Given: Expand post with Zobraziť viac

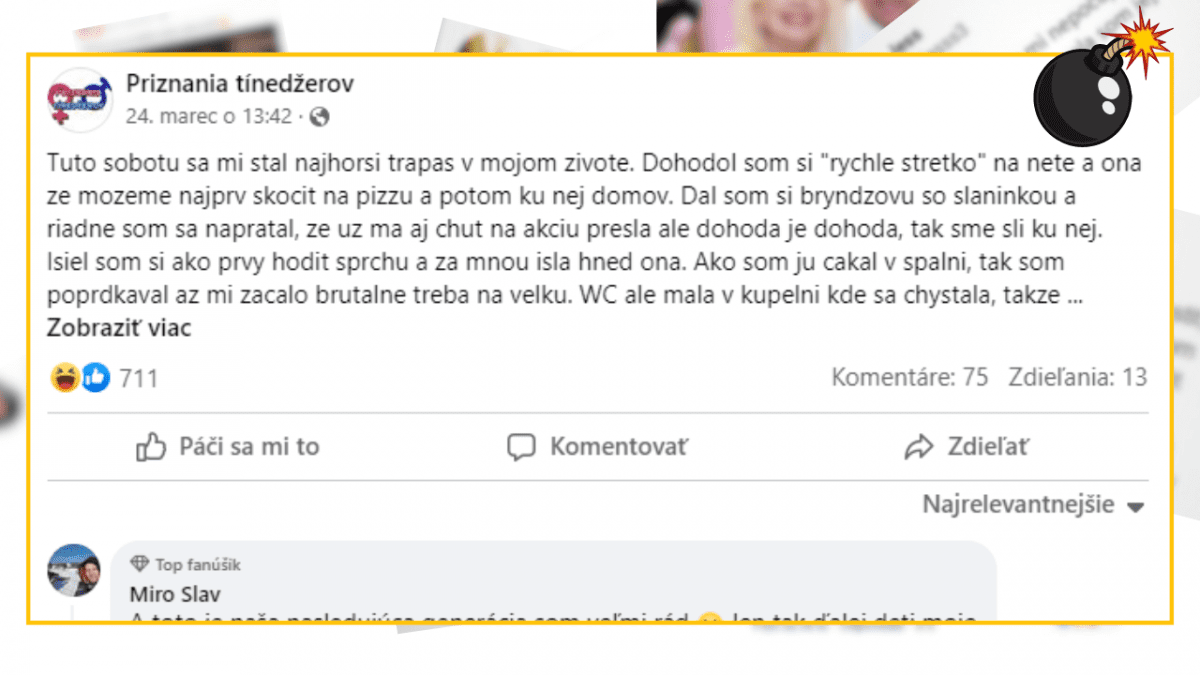Looking at the screenshot, I should coord(119,327).
